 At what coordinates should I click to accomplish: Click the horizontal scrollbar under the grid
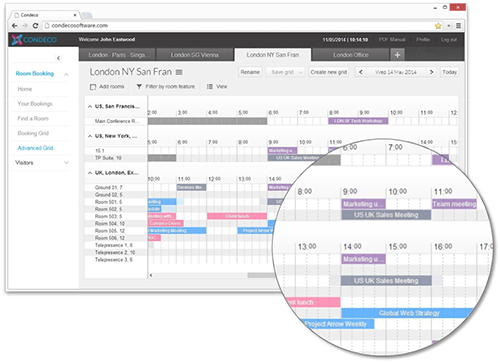point(213,275)
